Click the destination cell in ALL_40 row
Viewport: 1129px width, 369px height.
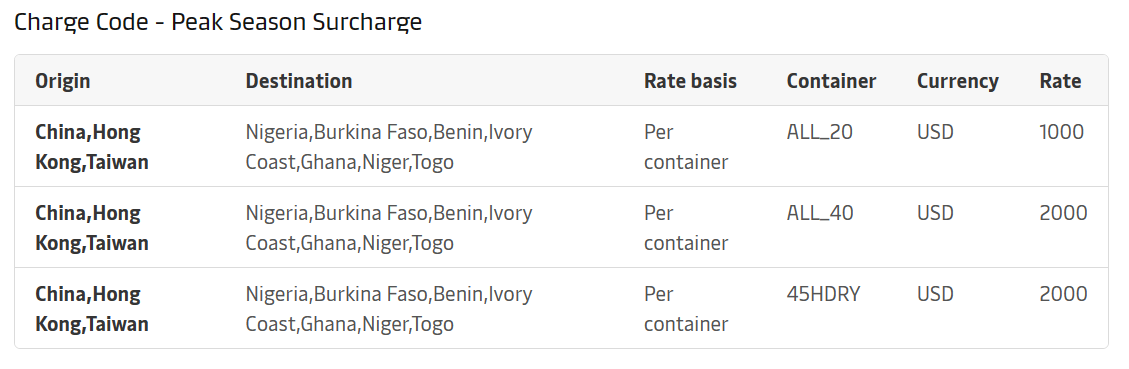(389, 228)
